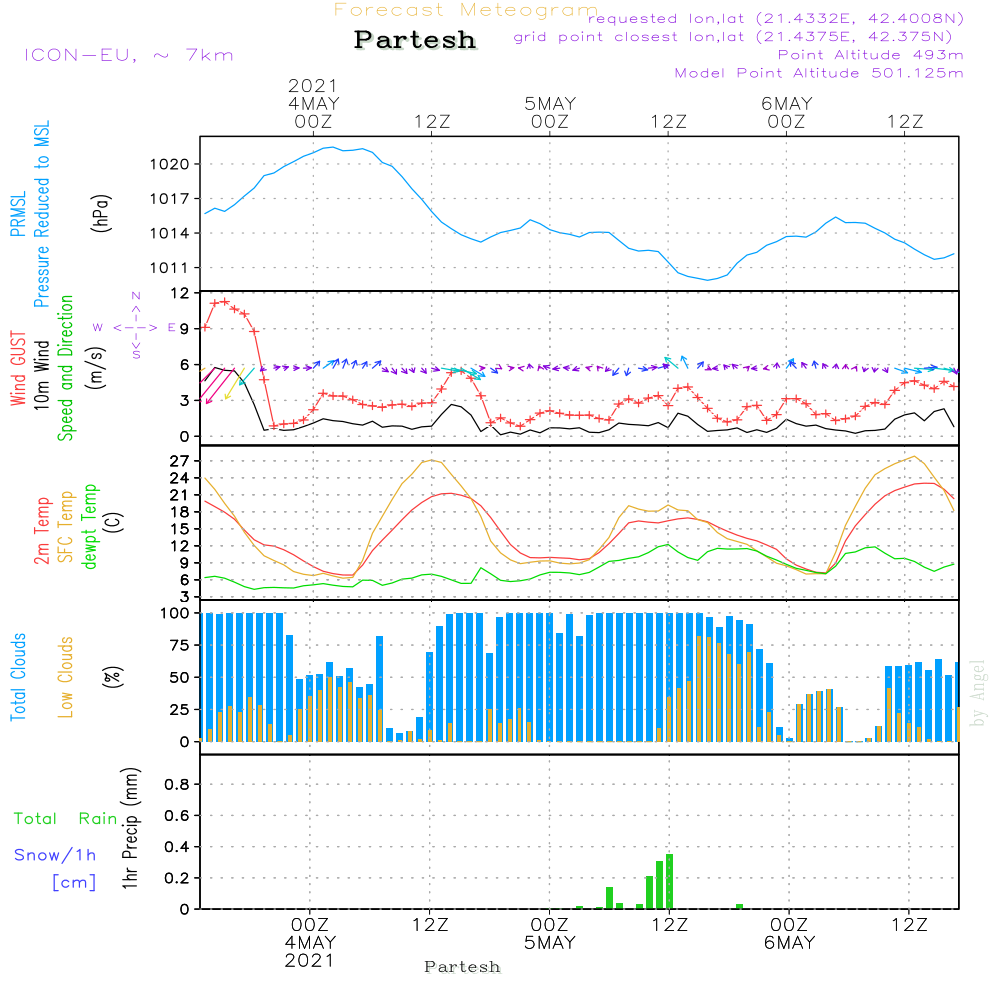1000x1000 pixels.
Task: Click 'Speed and Direction' axis label
Action: pos(66,368)
